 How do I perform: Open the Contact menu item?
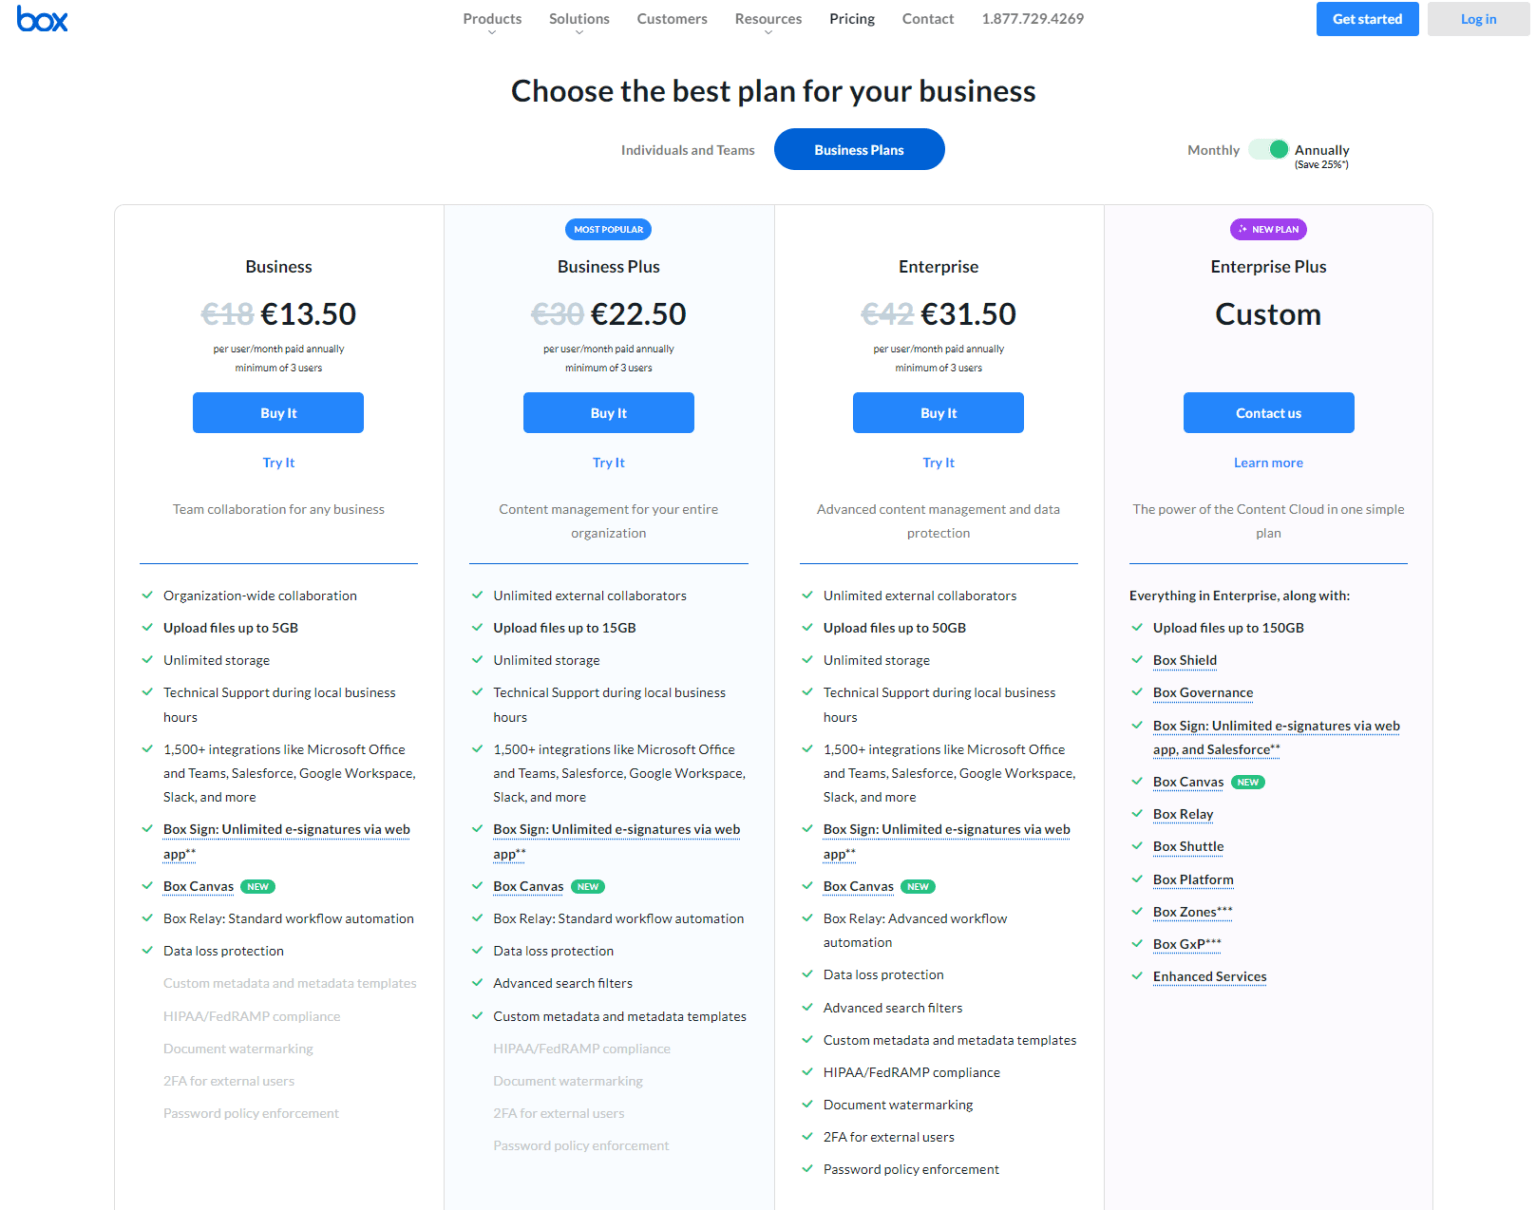point(927,18)
